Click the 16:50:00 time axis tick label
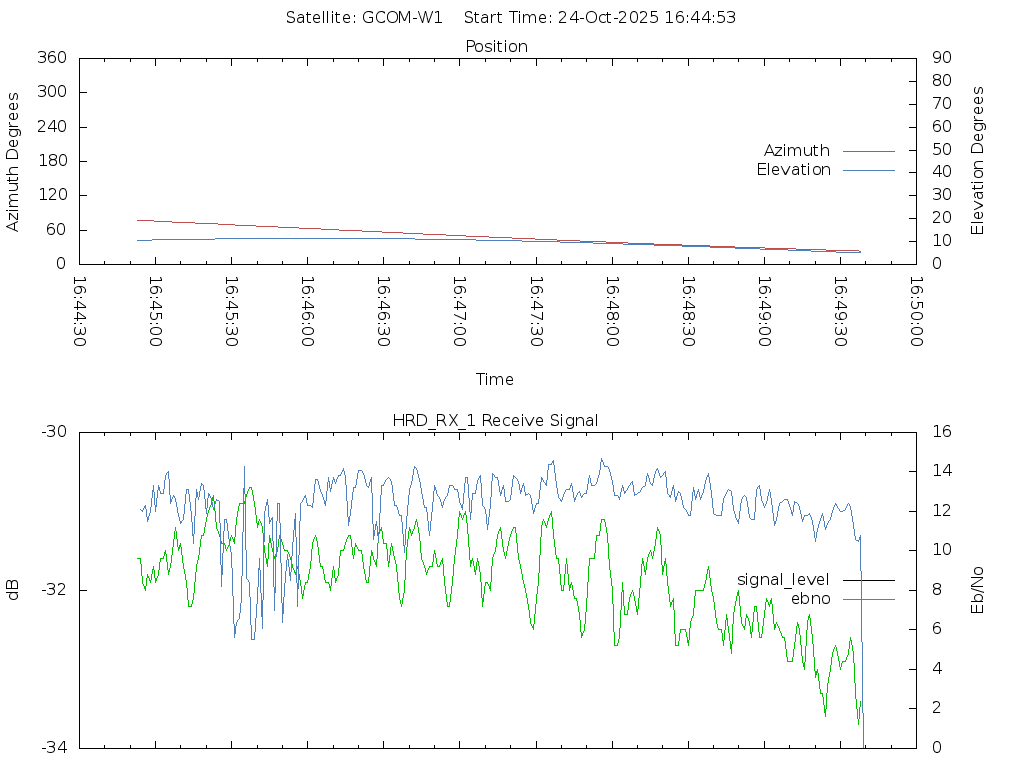 [915, 311]
